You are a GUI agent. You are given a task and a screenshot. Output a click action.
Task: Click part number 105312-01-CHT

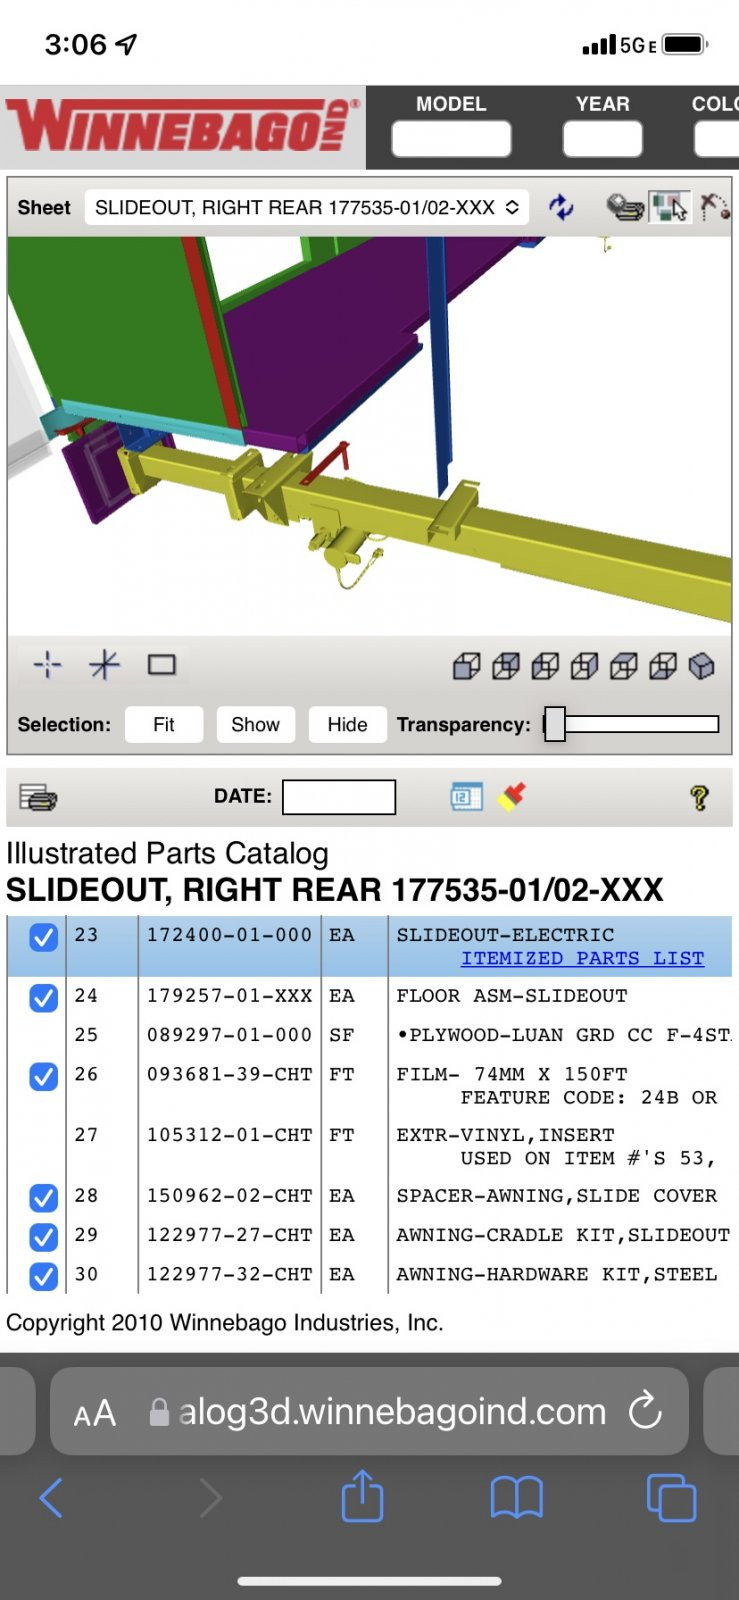coord(229,1135)
